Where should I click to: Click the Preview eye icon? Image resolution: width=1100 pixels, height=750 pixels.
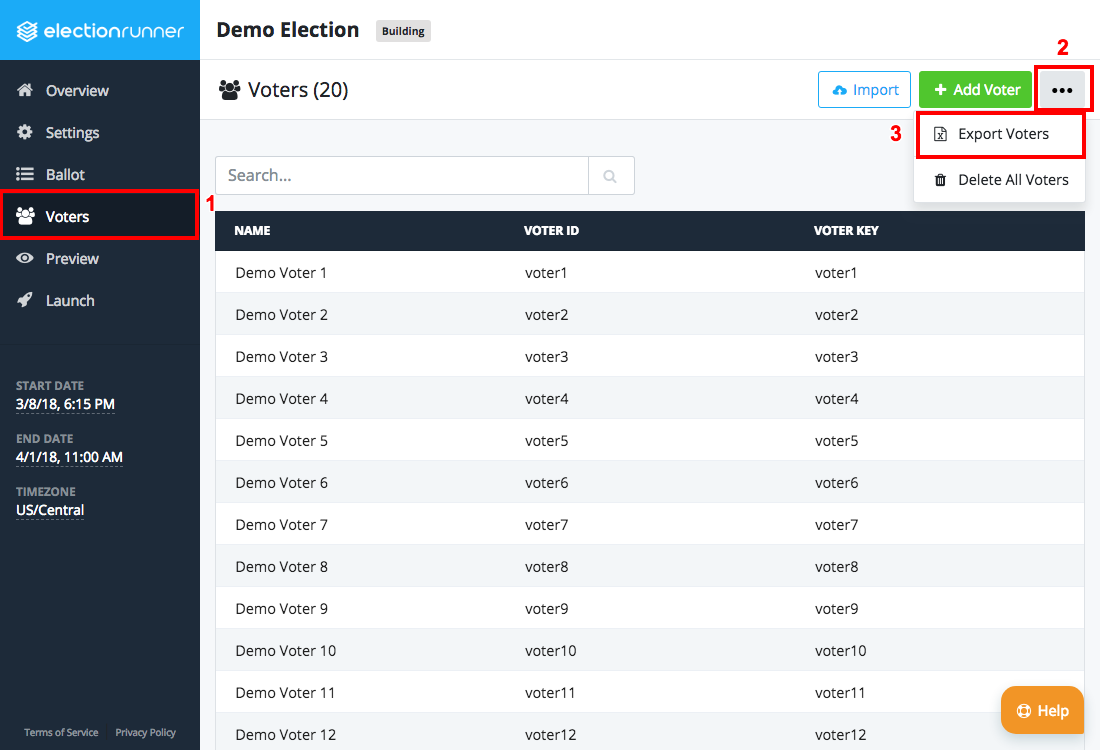tap(26, 259)
